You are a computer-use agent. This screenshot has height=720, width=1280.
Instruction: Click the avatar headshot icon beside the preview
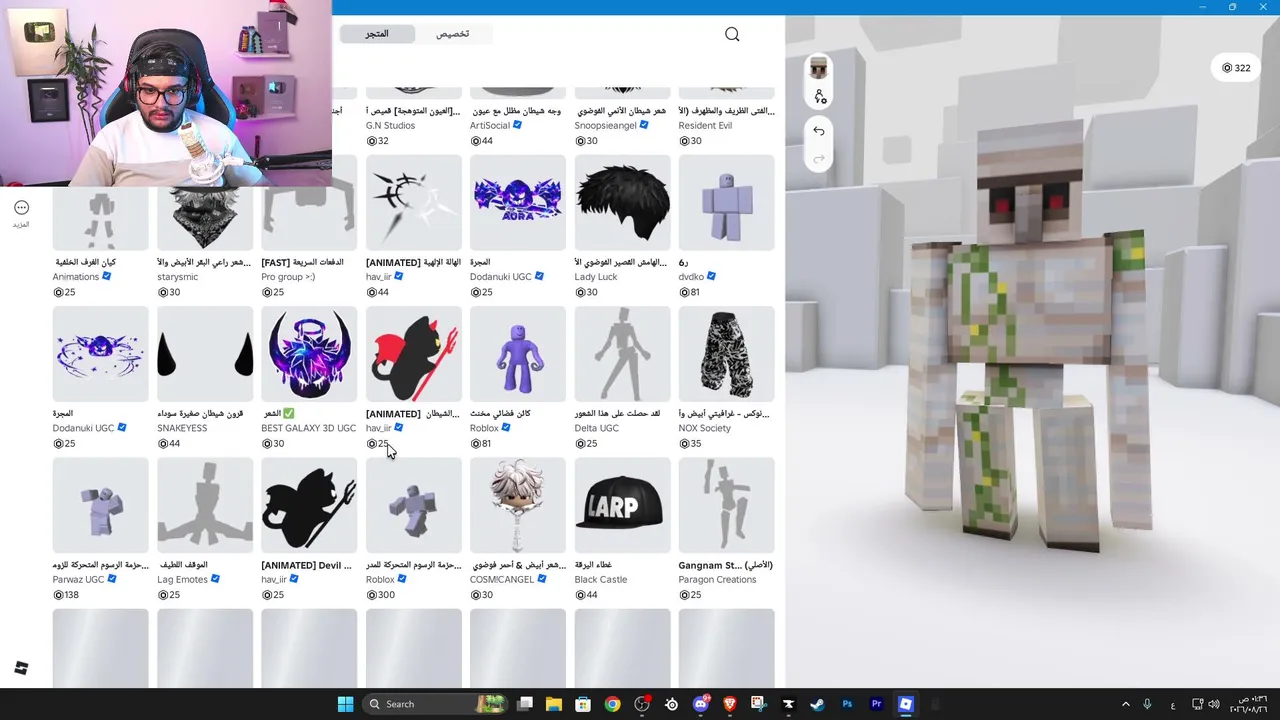click(819, 69)
